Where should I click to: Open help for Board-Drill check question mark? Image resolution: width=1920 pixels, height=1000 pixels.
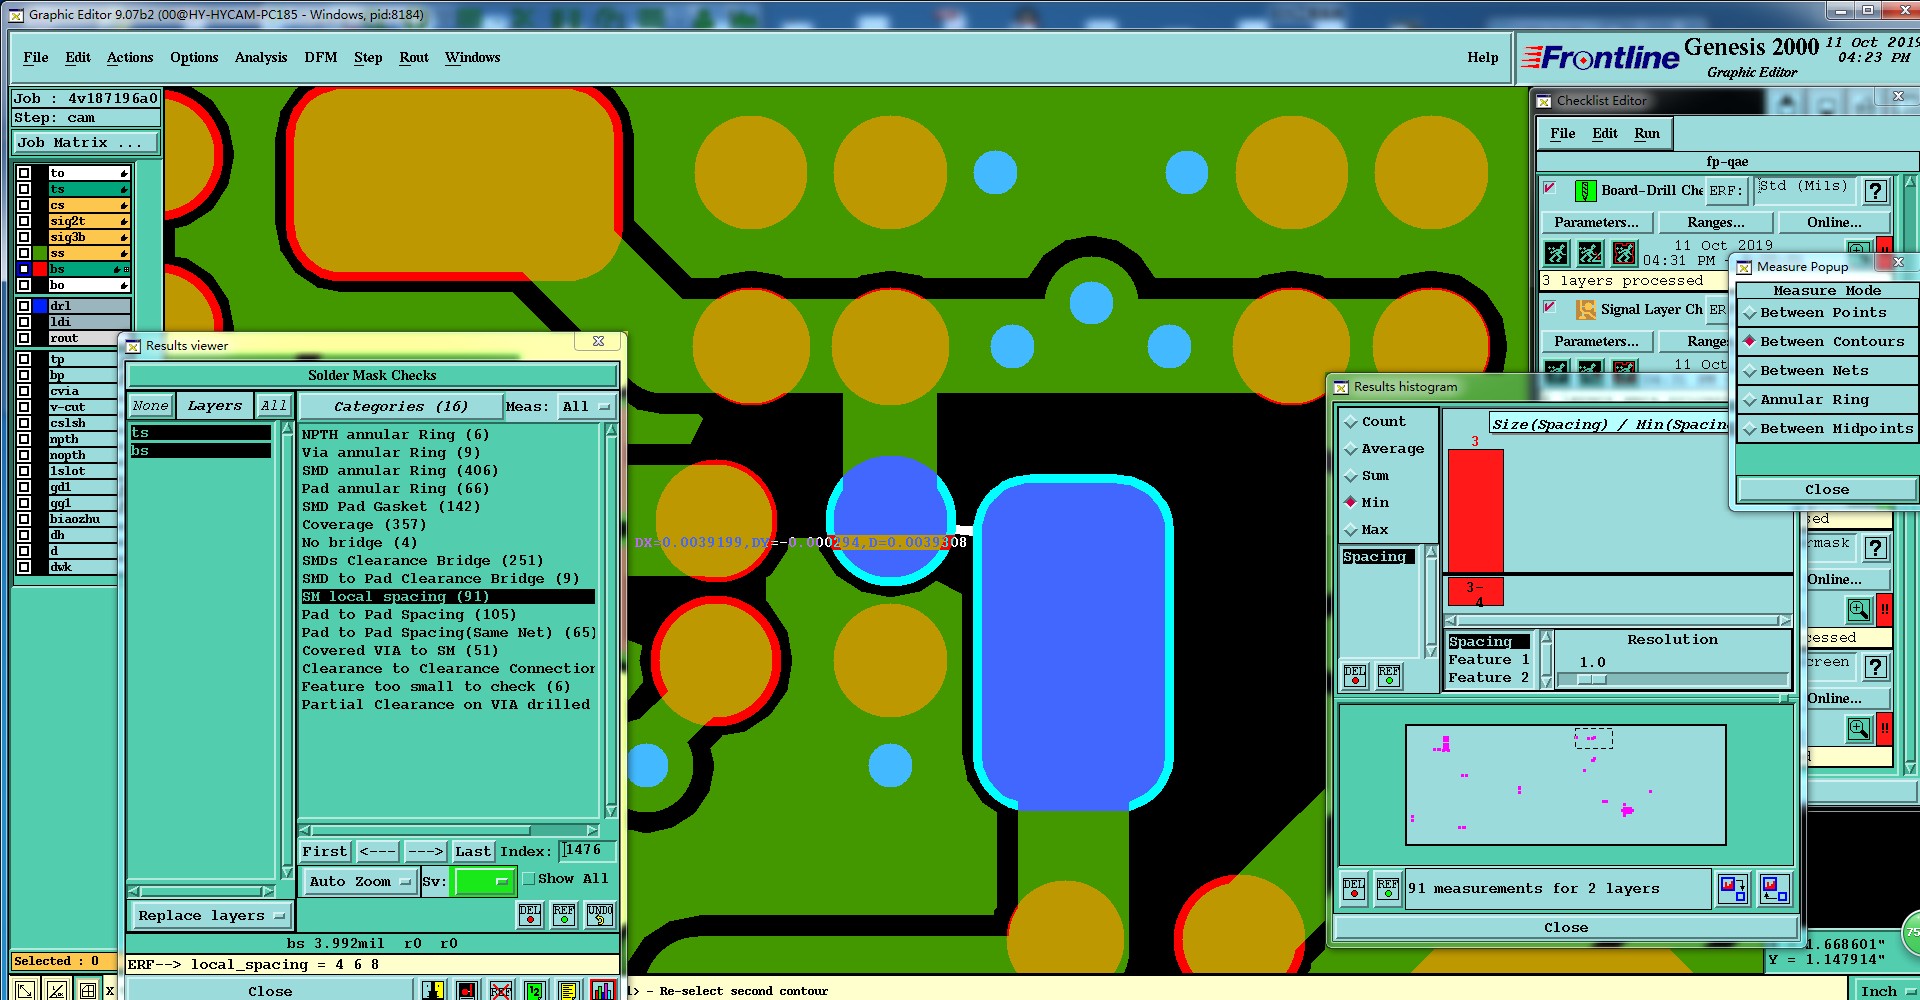click(1876, 190)
